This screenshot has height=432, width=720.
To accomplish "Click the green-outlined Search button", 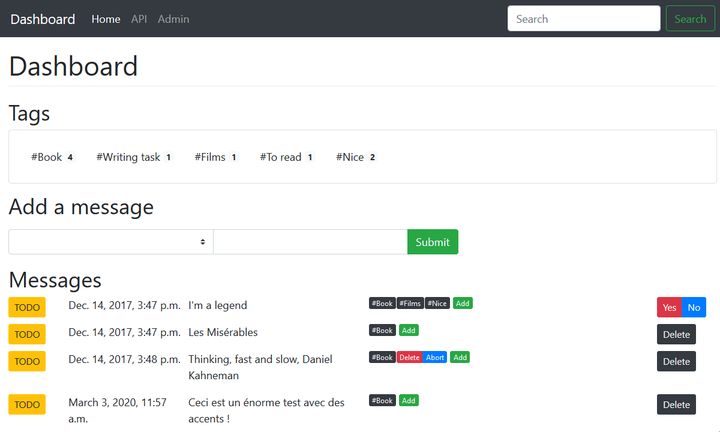I will pyautogui.click(x=690, y=18).
